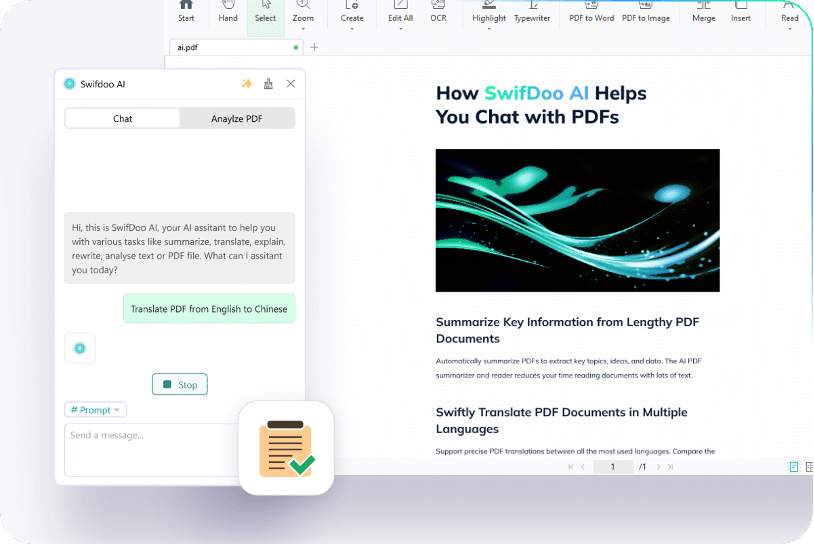Image resolution: width=814 pixels, height=545 pixels.
Task: Click the Translate PDF request message
Action: (209, 309)
